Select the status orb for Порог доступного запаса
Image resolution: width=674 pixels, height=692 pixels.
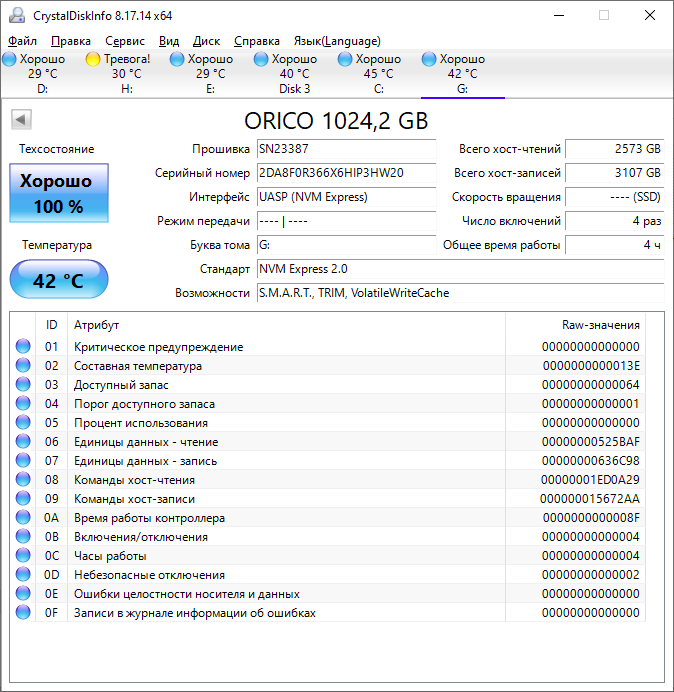(23, 403)
